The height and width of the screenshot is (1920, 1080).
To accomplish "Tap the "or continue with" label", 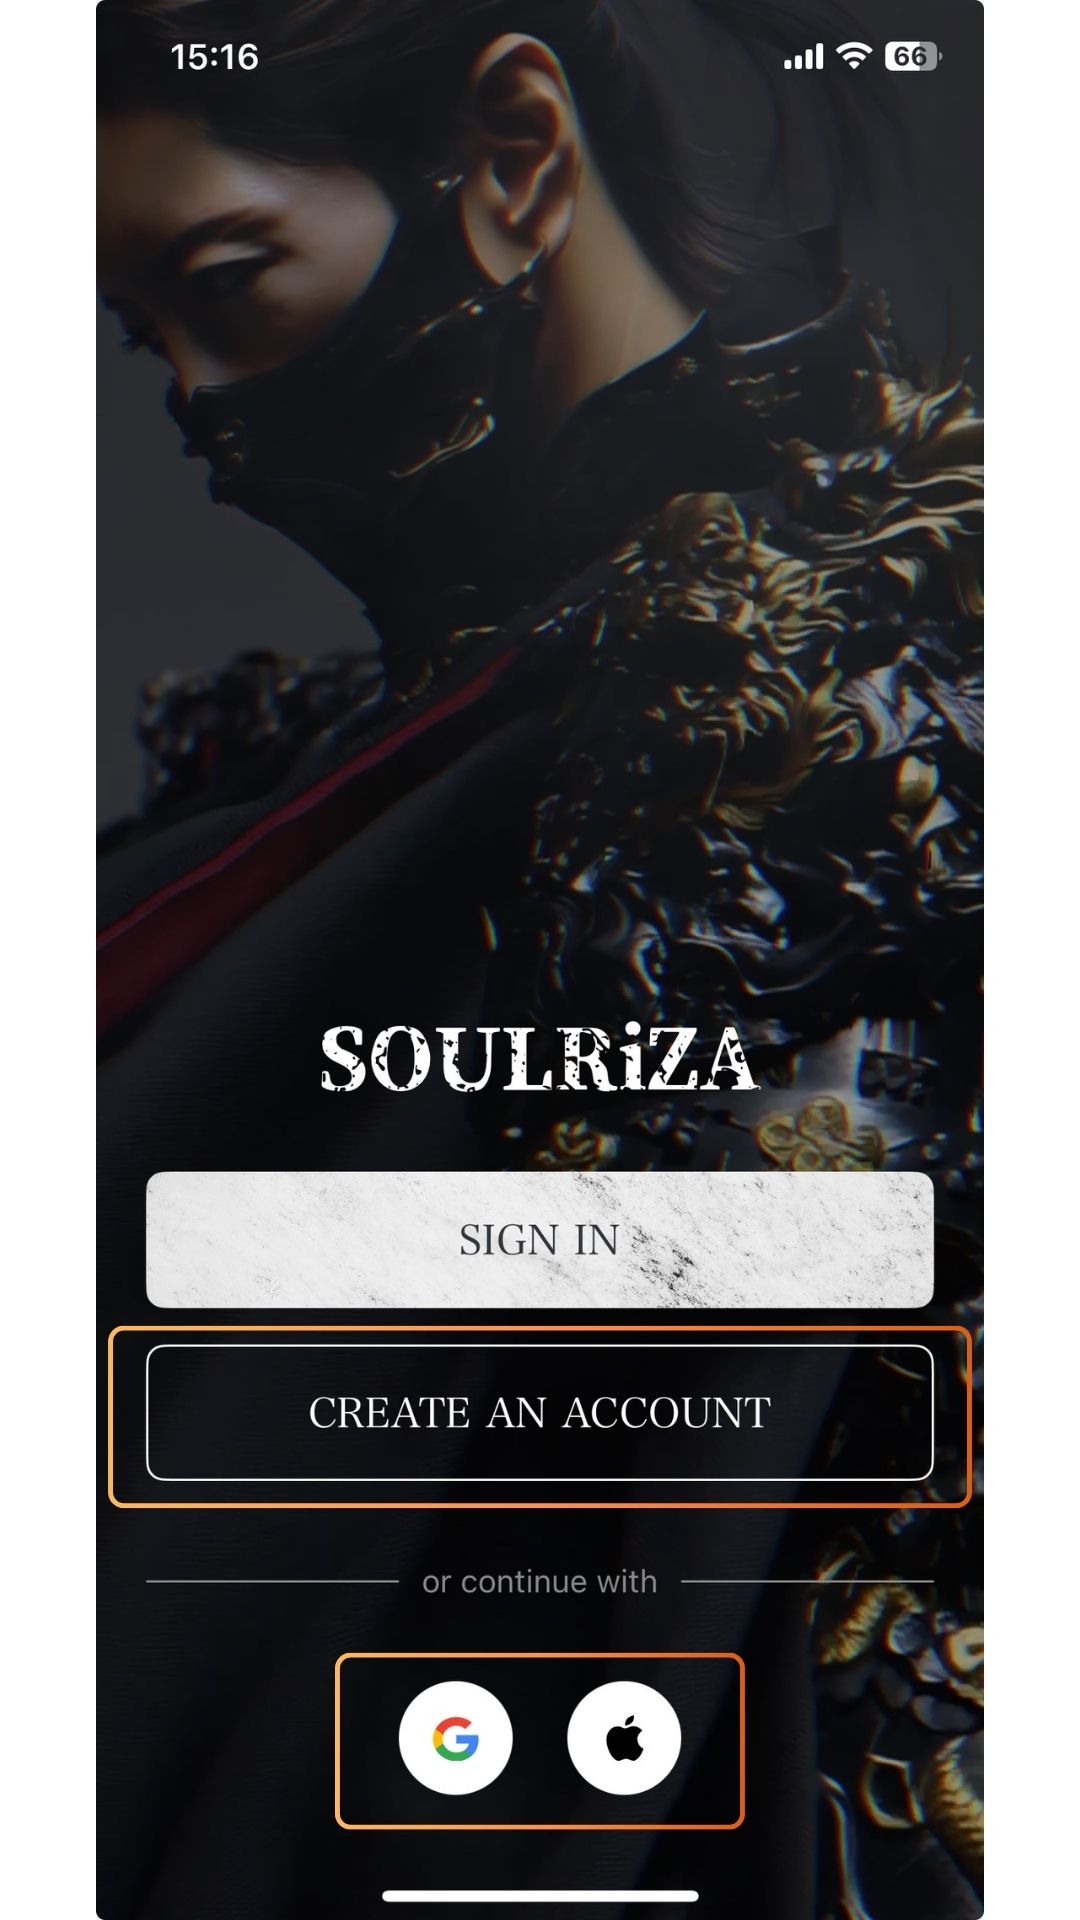I will pos(540,1581).
